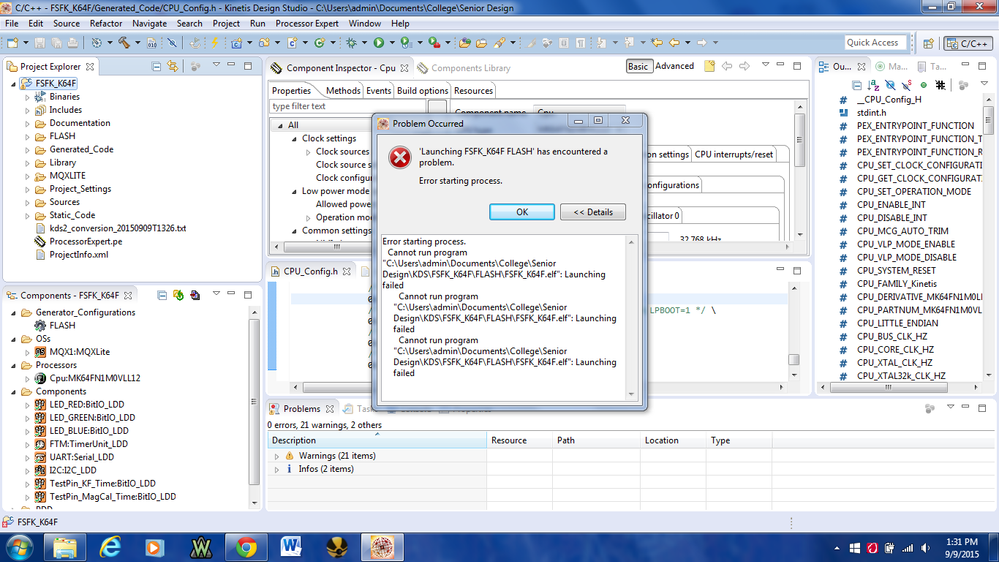
Task: Open Google Chrome from the taskbar
Action: 246,547
